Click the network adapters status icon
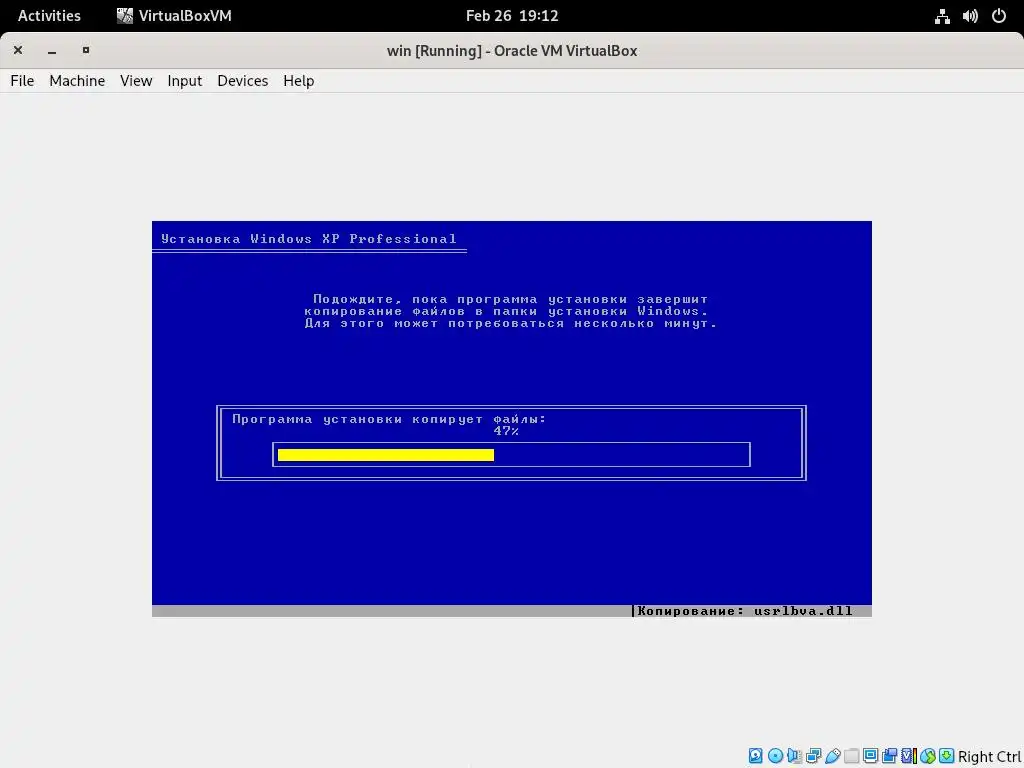 (x=814, y=756)
